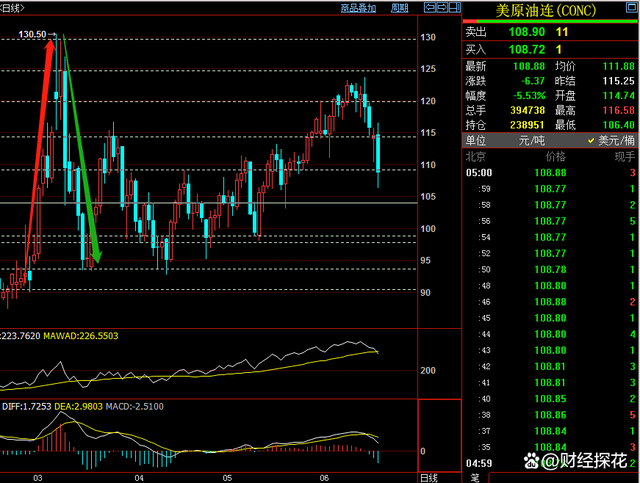
Task: Click the 北京 time column header
Action: coord(476,157)
